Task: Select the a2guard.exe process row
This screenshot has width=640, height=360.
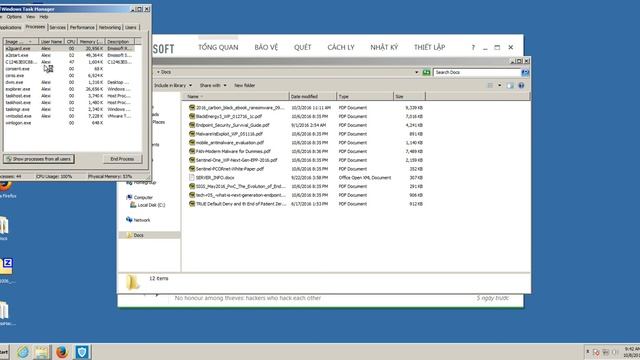Action: point(69,48)
